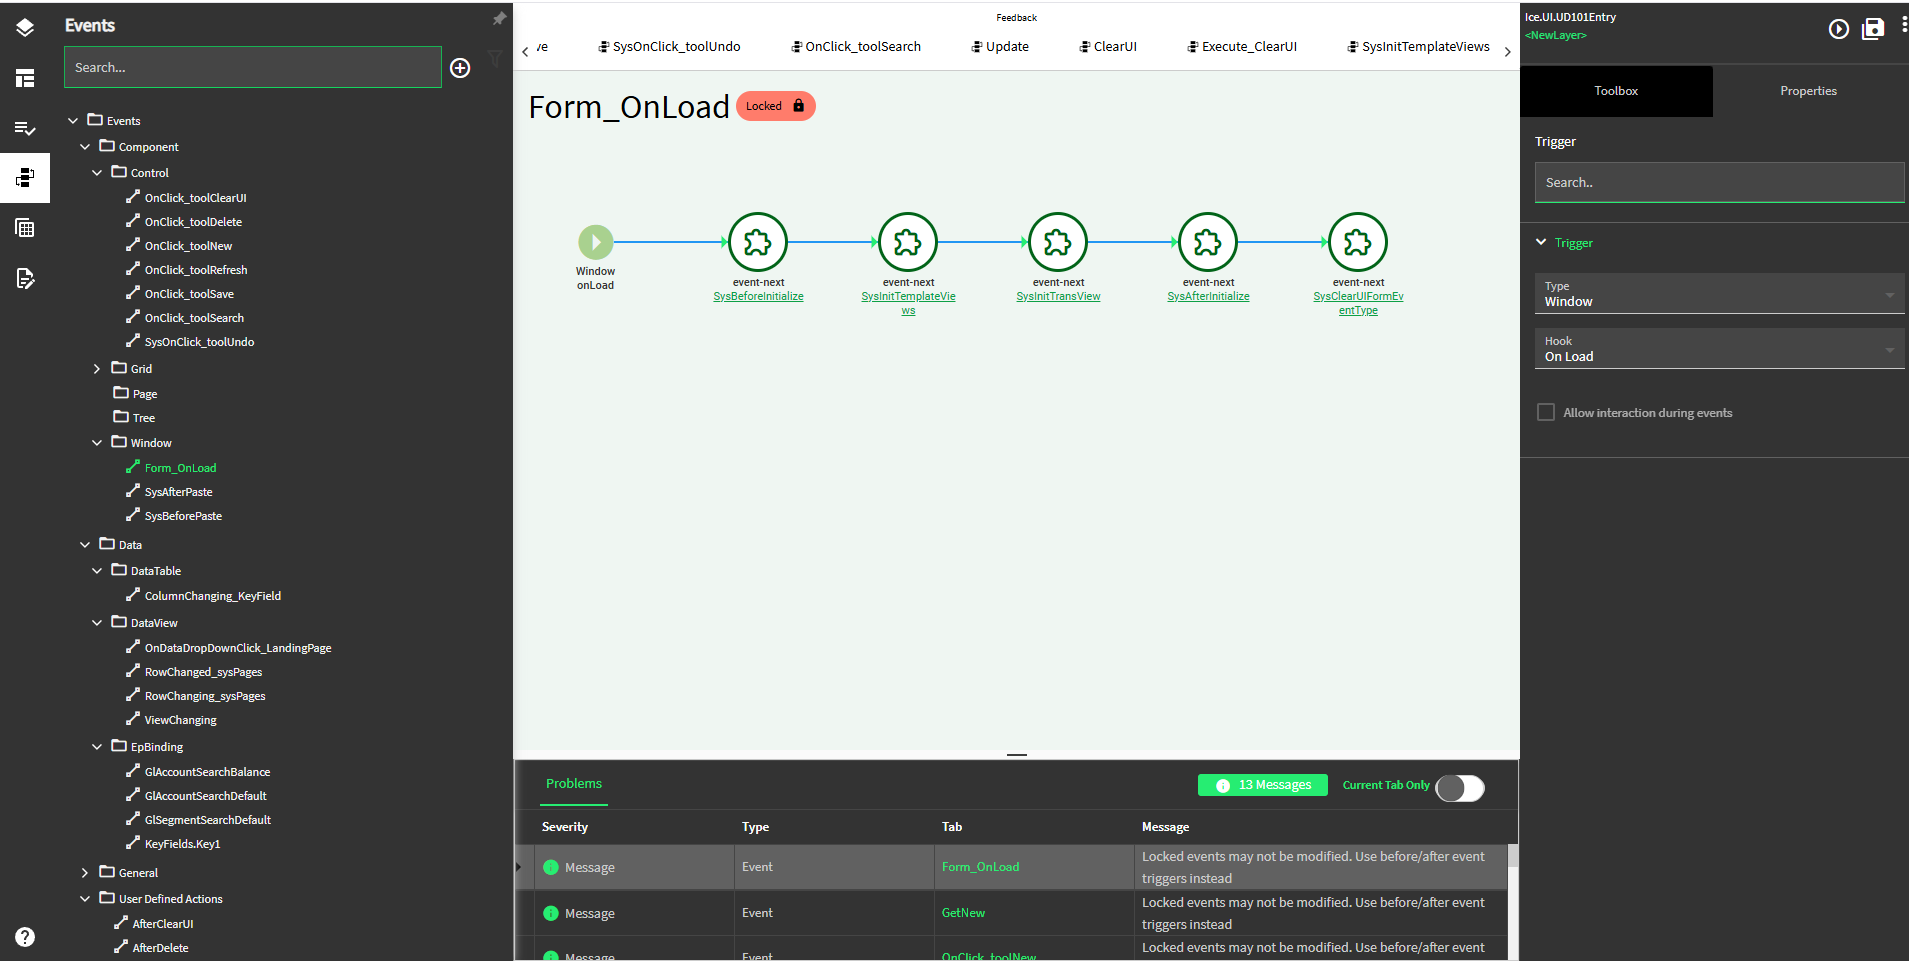Collapse the Window folder

coord(97,442)
